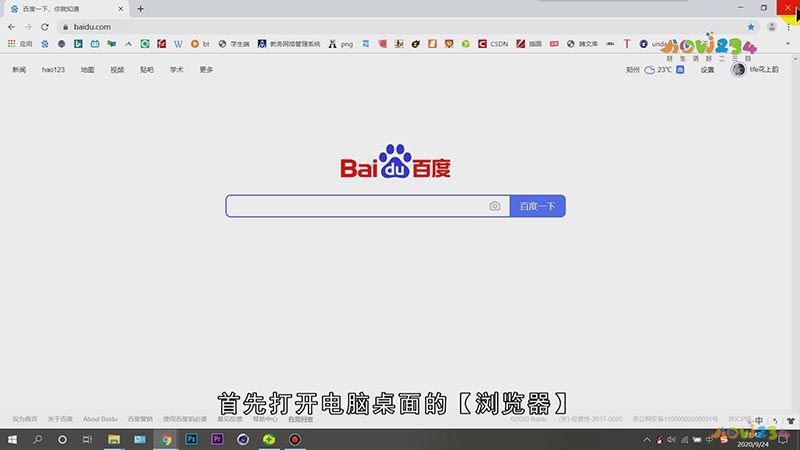Viewport: 800px width, 450px height.
Task: Select the 百度一下 browser tab
Action: (x=65, y=9)
